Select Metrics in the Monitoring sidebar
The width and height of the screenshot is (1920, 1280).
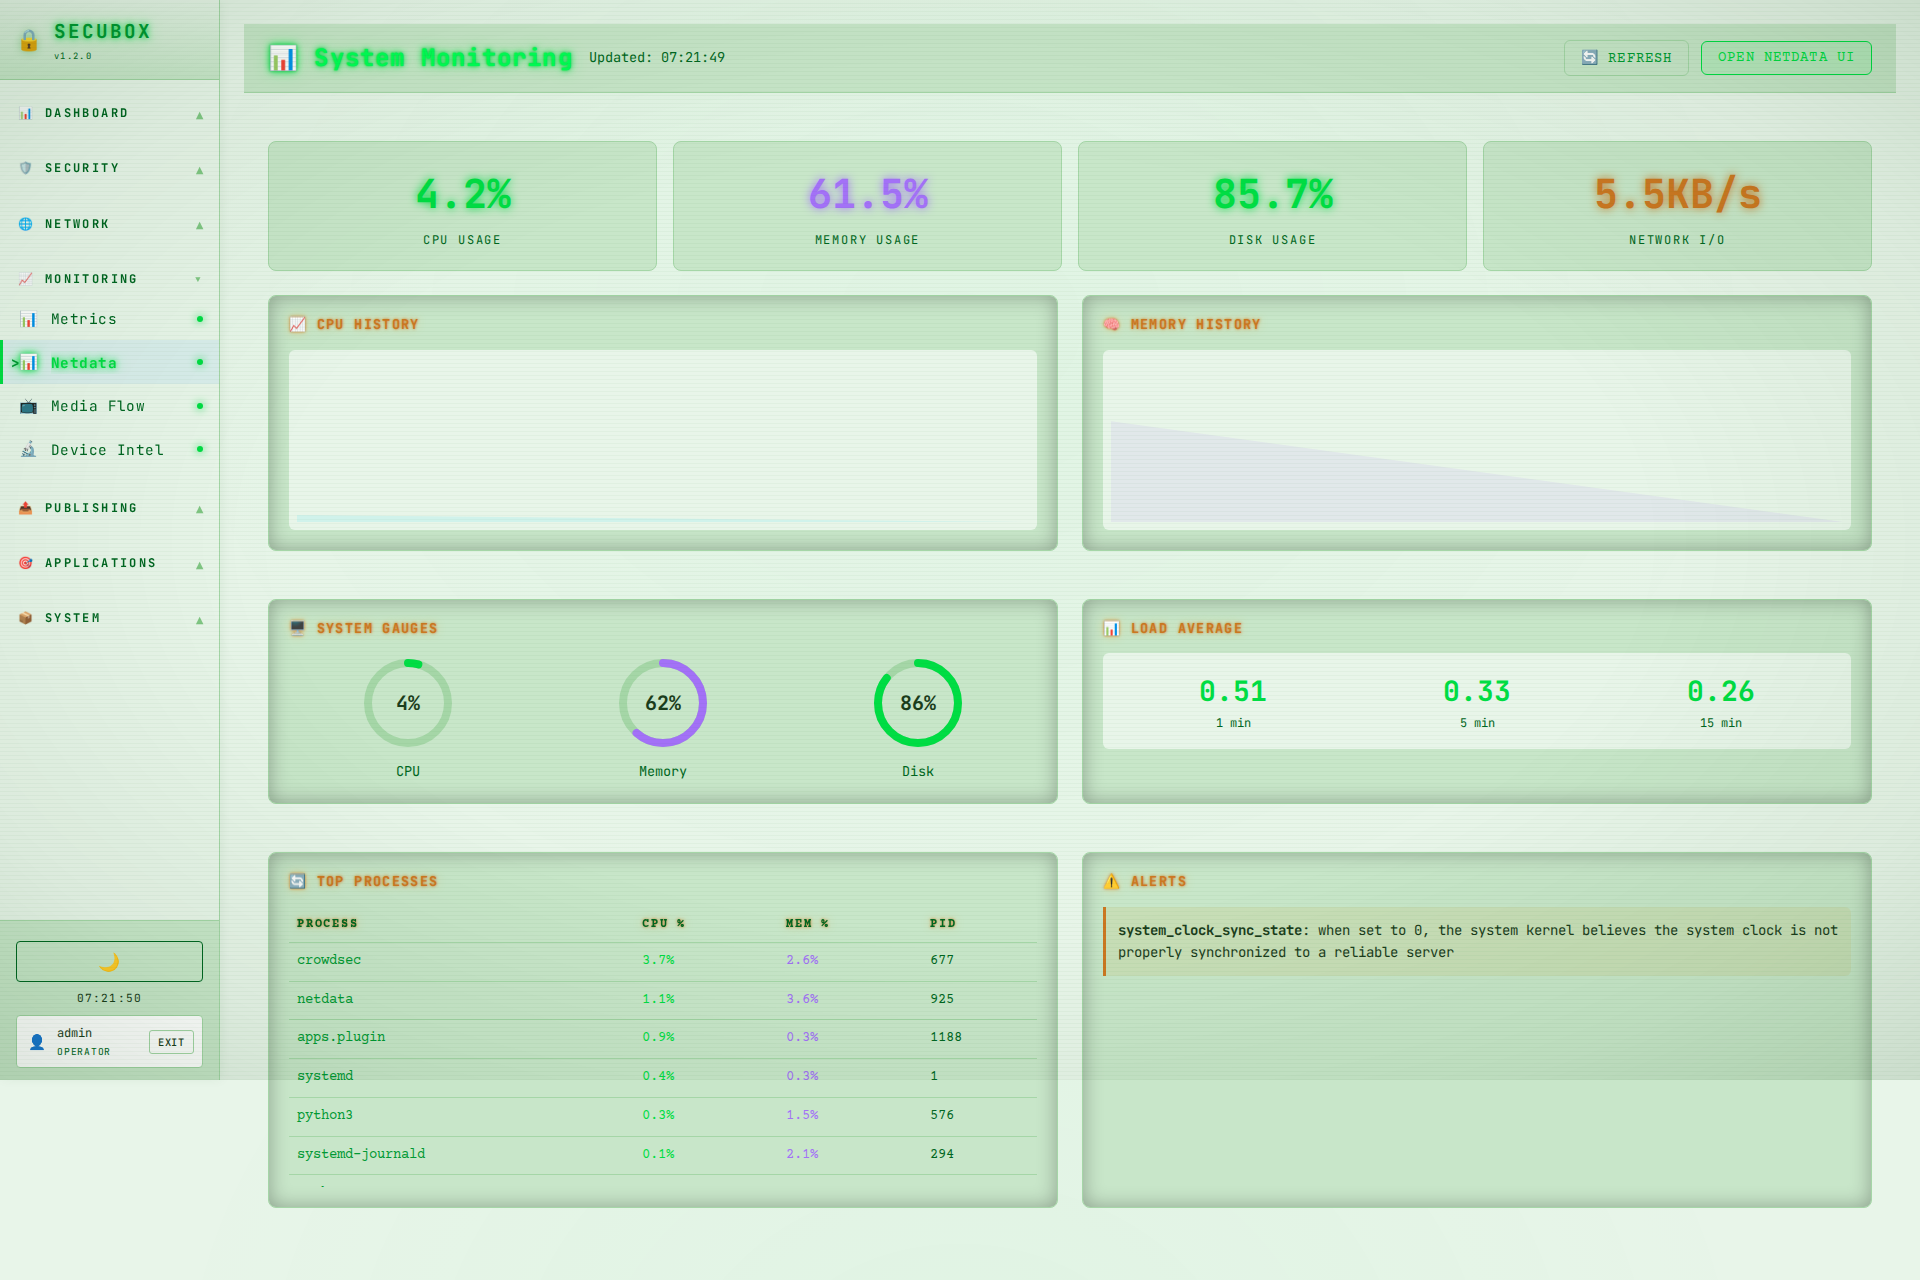[x=85, y=318]
